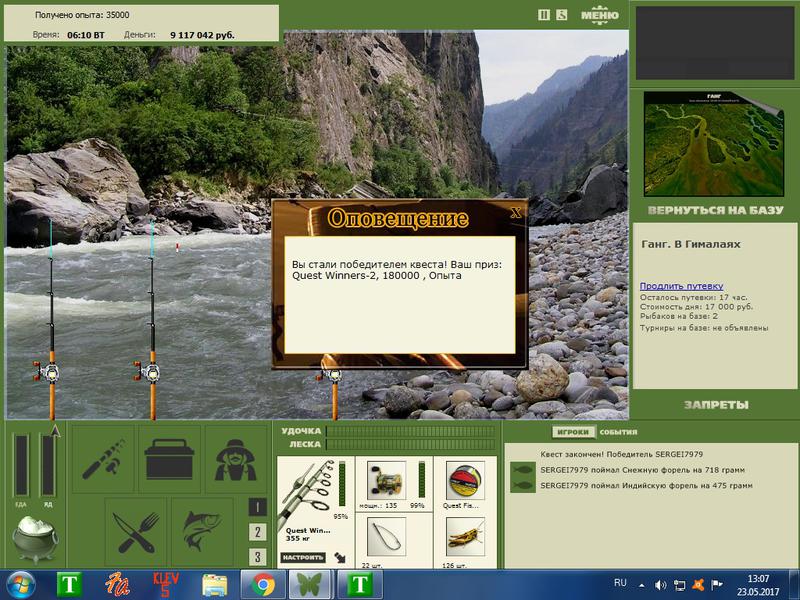The width and height of the screenshot is (800, 600).
Task: Click the red float on the water
Action: [177, 248]
